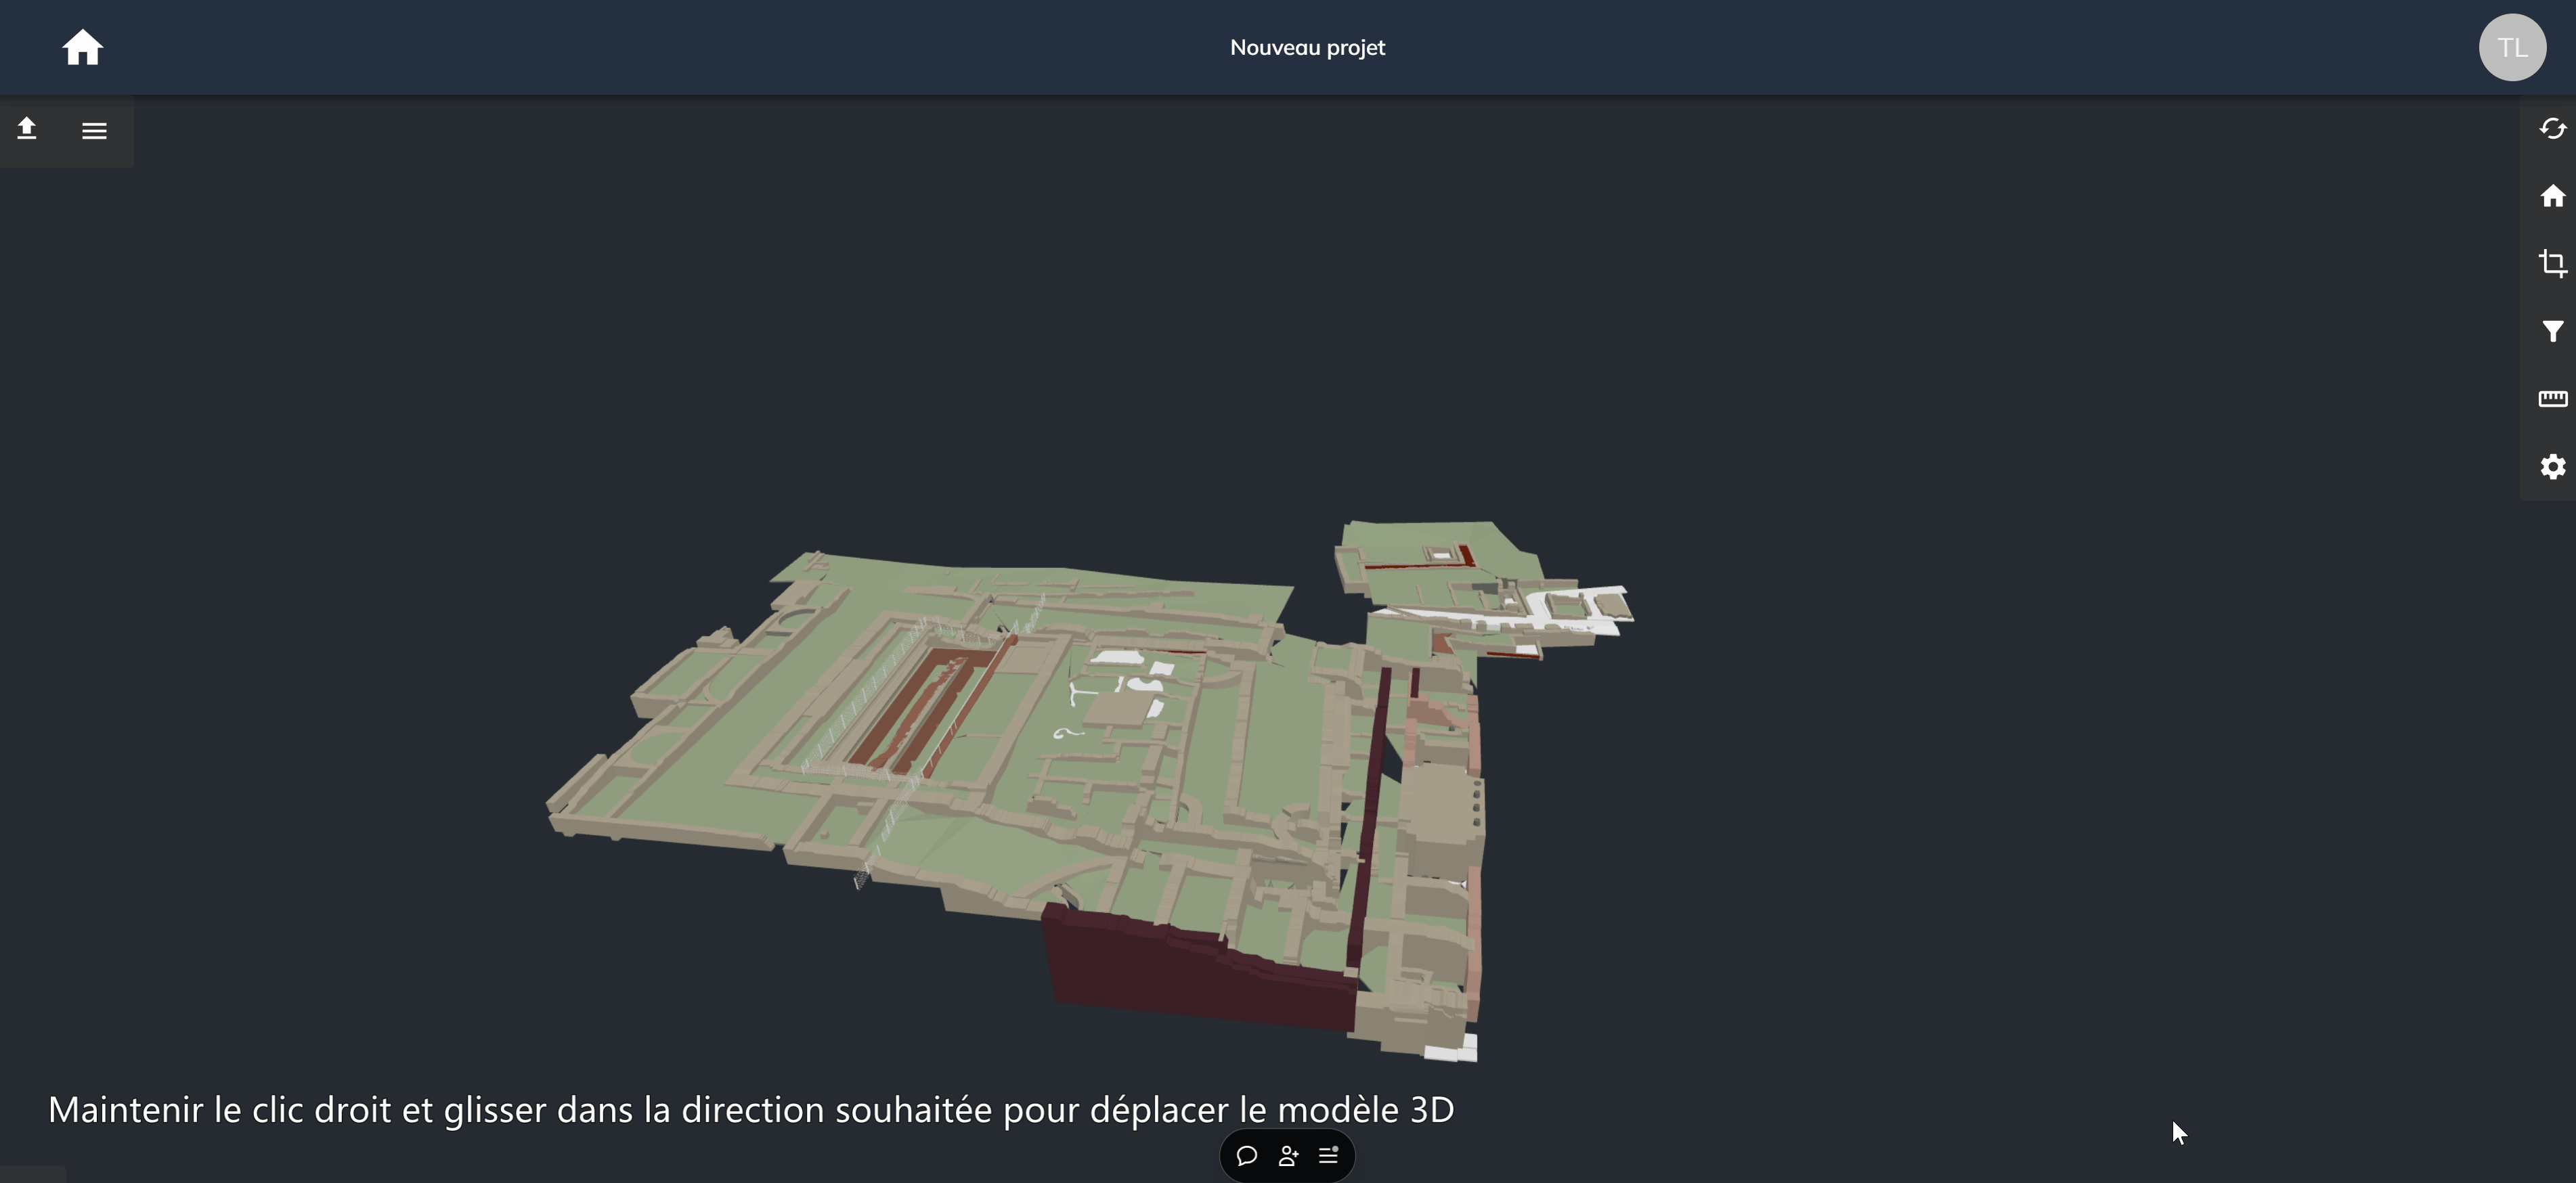Select the ruler measurement tool

point(2552,399)
